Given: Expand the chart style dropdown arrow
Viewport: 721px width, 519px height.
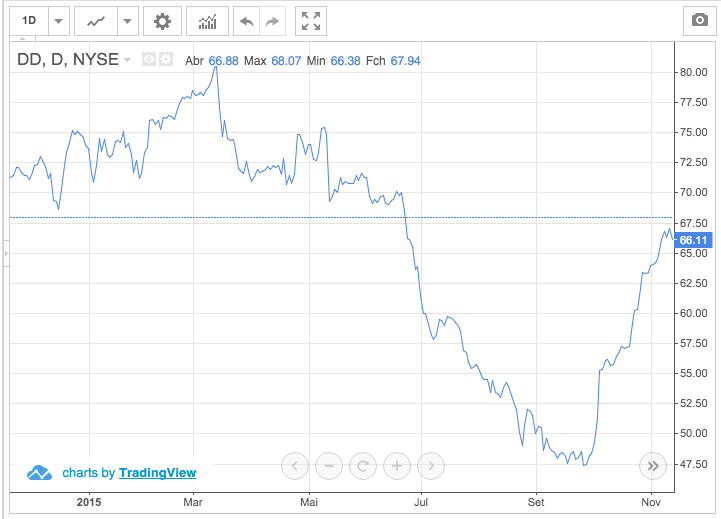Looking at the screenshot, I should tap(127, 20).
